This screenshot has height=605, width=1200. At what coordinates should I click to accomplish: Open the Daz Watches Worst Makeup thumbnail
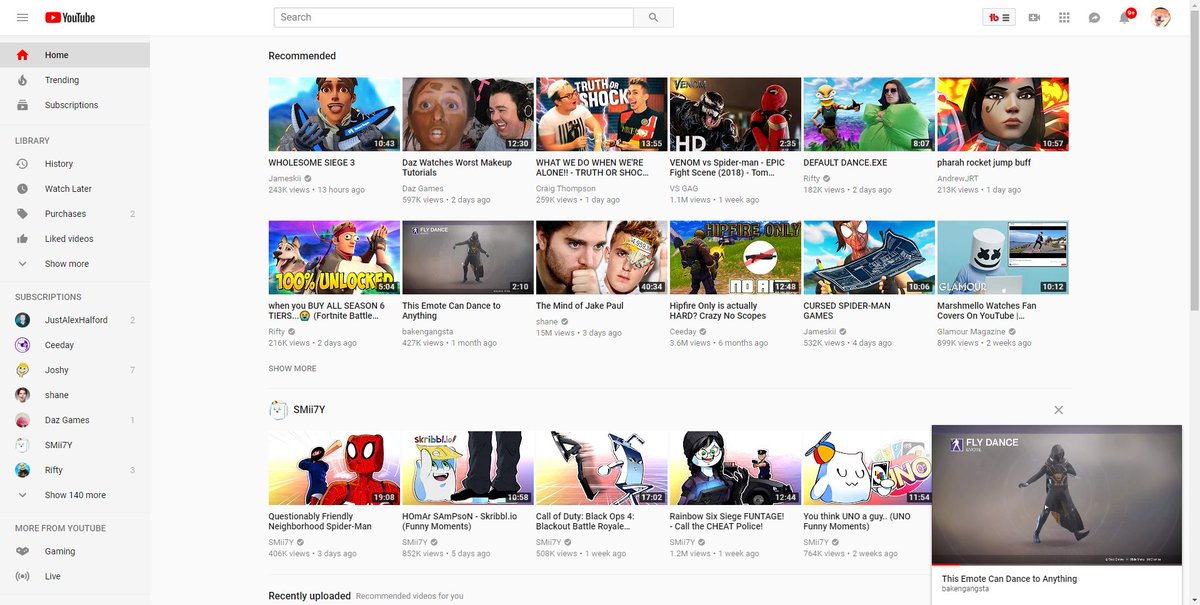[467, 114]
